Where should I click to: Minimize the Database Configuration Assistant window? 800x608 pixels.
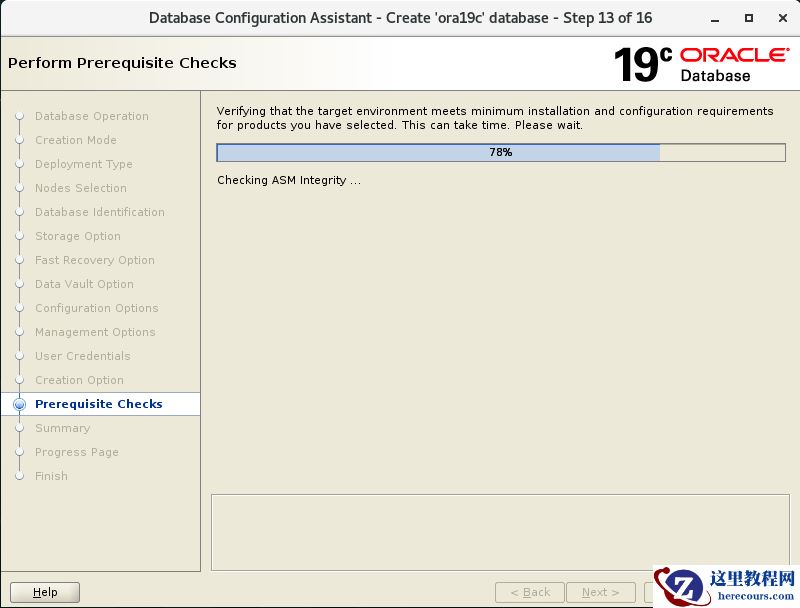tap(715, 18)
